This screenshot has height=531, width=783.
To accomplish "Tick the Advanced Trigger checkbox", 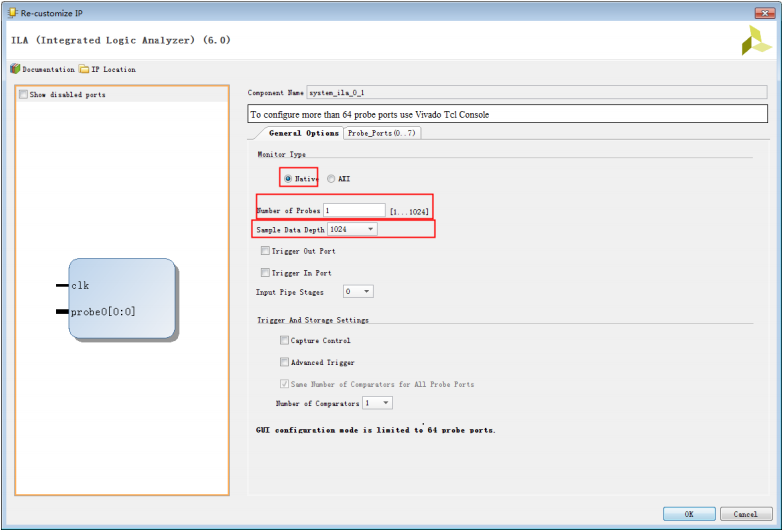I will tap(284, 362).
